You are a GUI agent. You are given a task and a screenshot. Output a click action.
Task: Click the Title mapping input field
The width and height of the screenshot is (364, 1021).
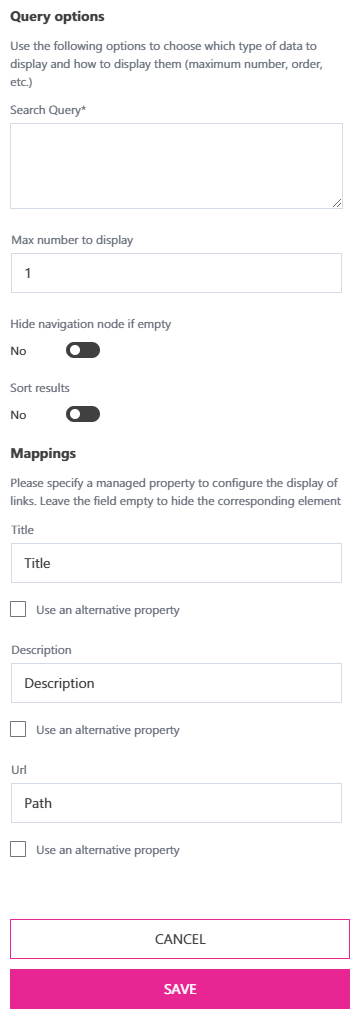(176, 563)
